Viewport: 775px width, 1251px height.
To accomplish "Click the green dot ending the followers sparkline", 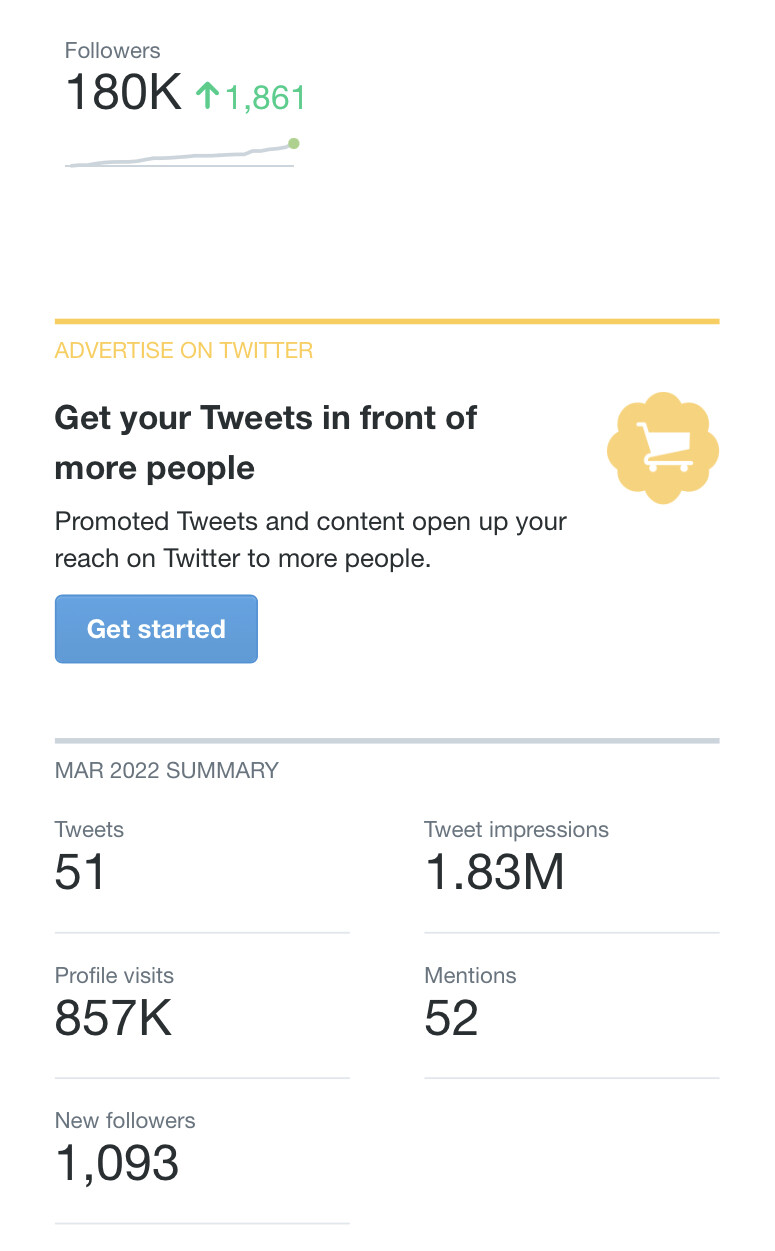I will point(293,144).
